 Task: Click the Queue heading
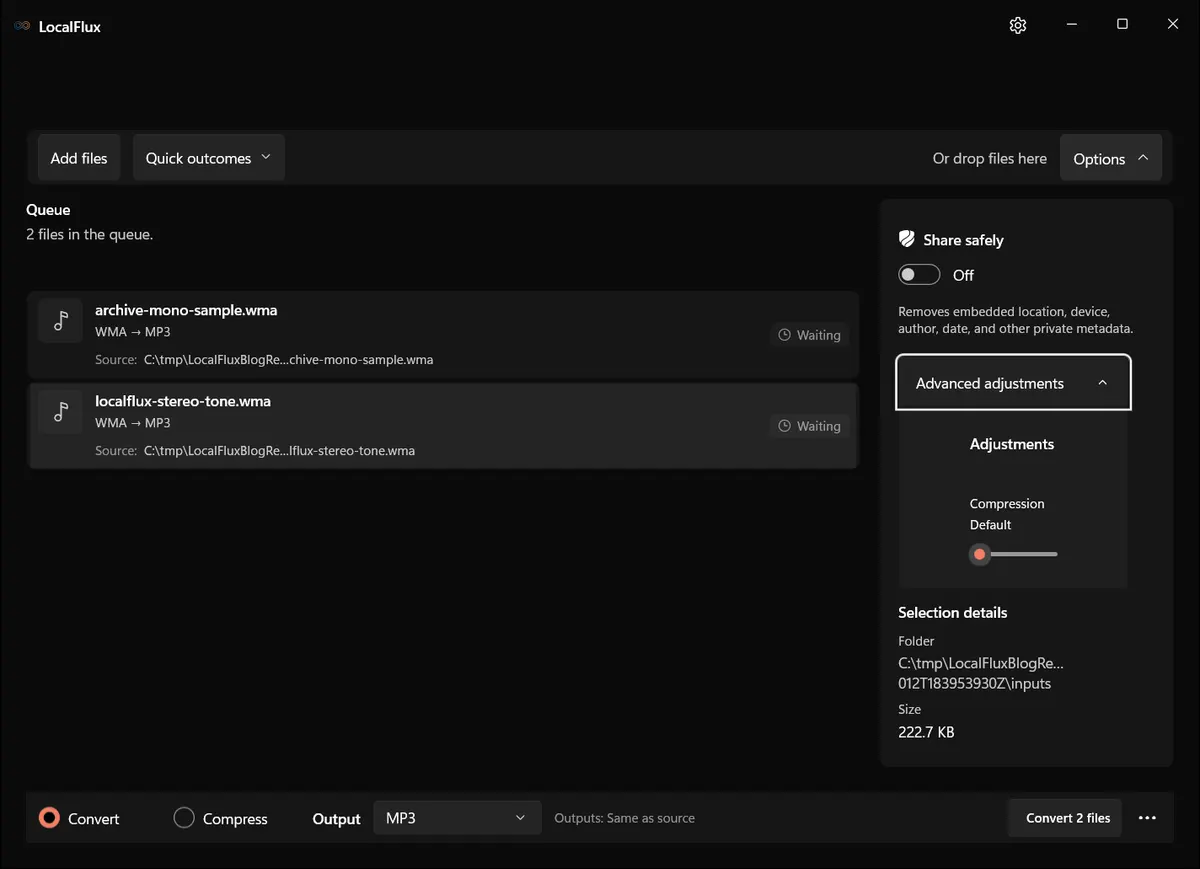[x=48, y=210]
